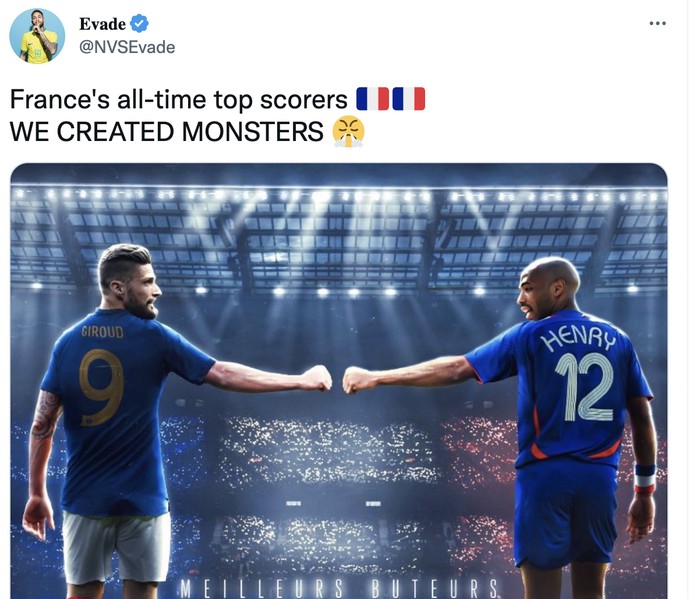Select the "WE CREATED MONSTERS" text
Image resolution: width=700 pixels, height=599 pixels.
(167, 132)
